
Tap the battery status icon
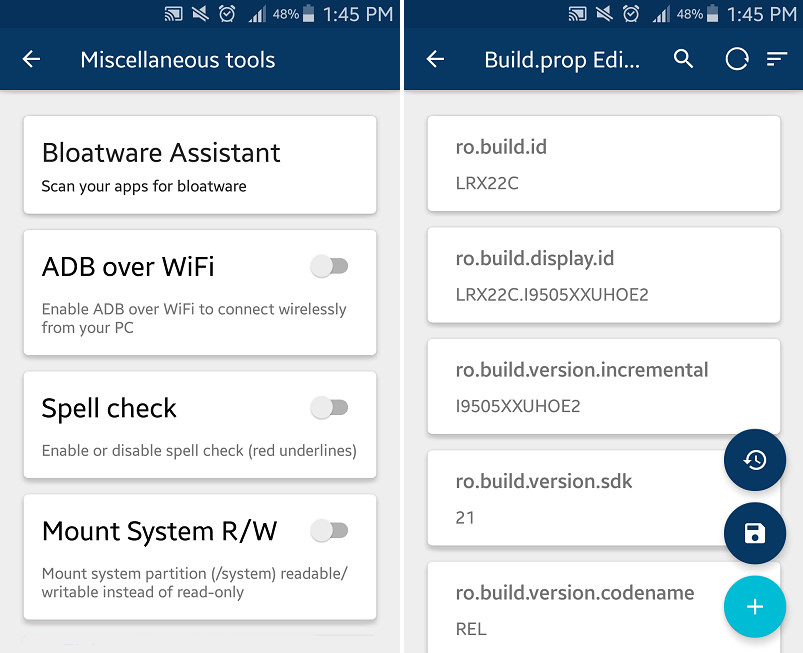coord(309,14)
